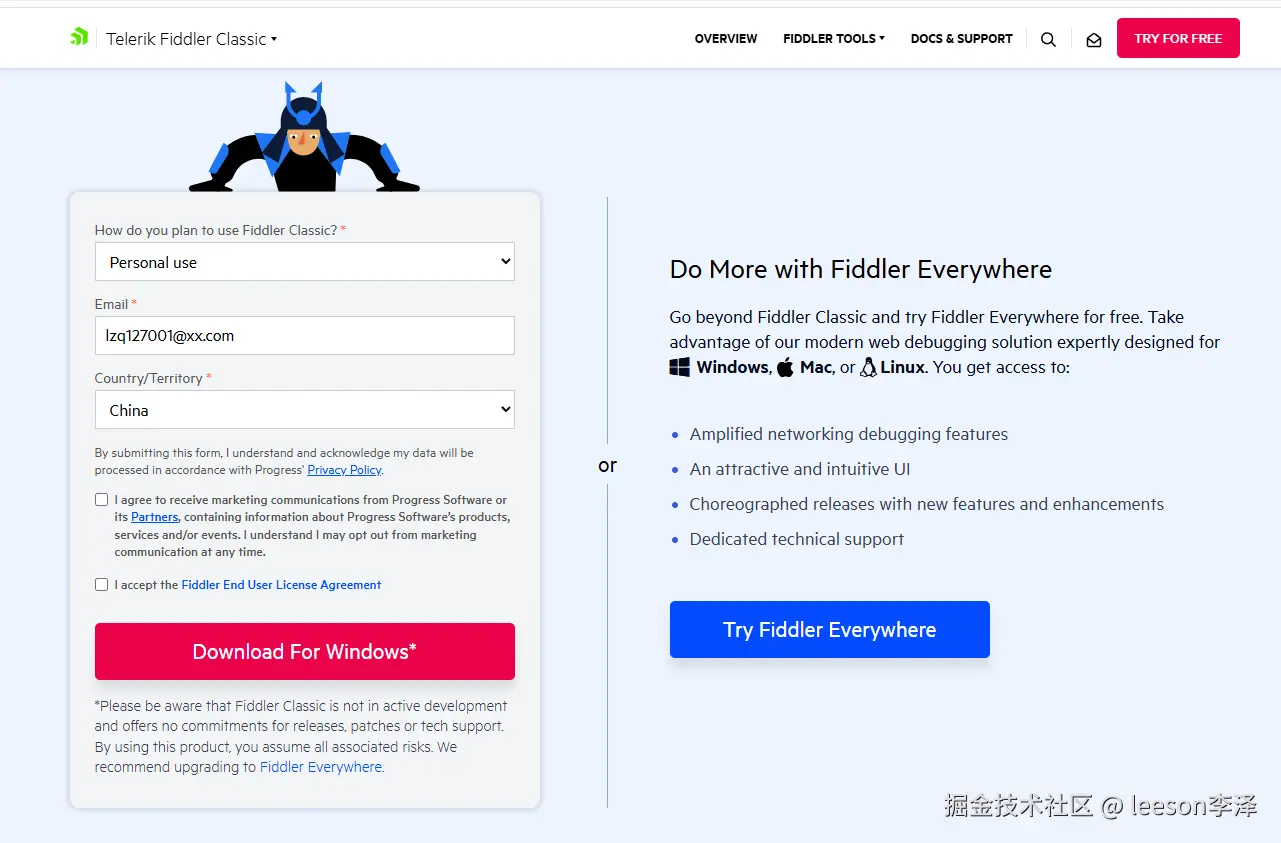Open the China country dropdown

(305, 410)
